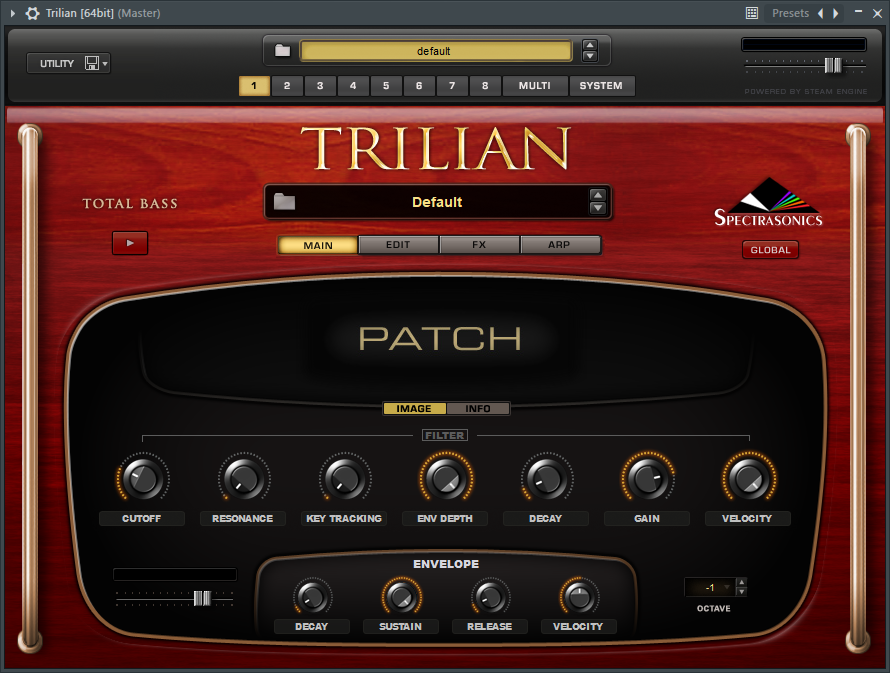Viewport: 890px width, 673px height.
Task: Switch to the ARP page
Action: [559, 245]
